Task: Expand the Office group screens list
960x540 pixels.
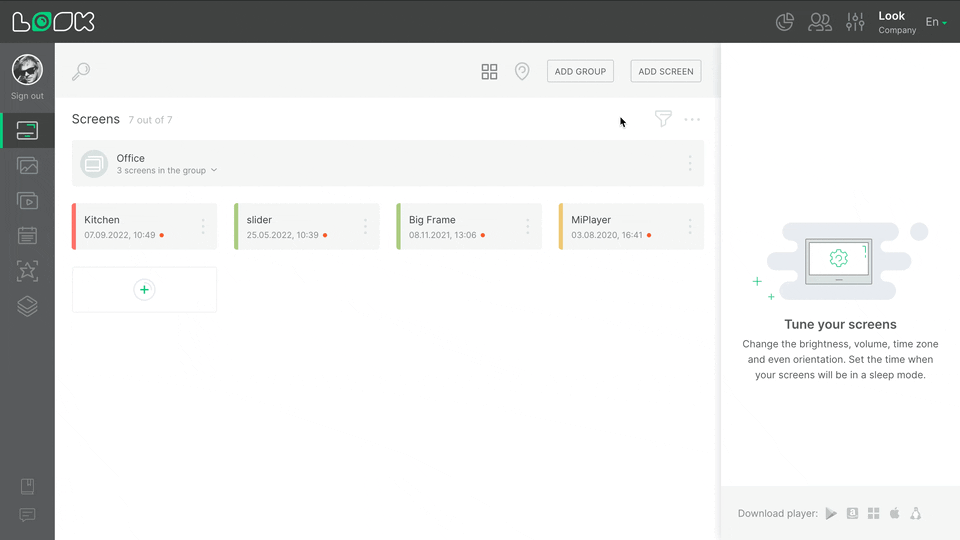Action: pos(167,171)
